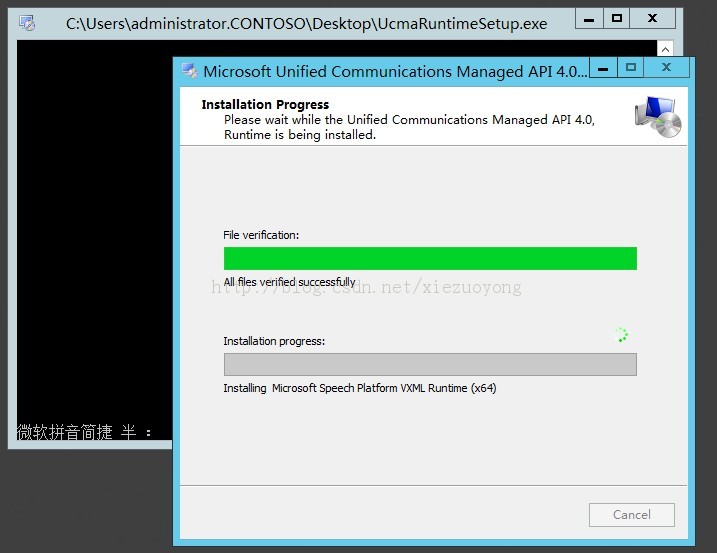717x553 pixels.
Task: Click the installer icon in the UCMA dialog title bar
Action: [x=190, y=71]
